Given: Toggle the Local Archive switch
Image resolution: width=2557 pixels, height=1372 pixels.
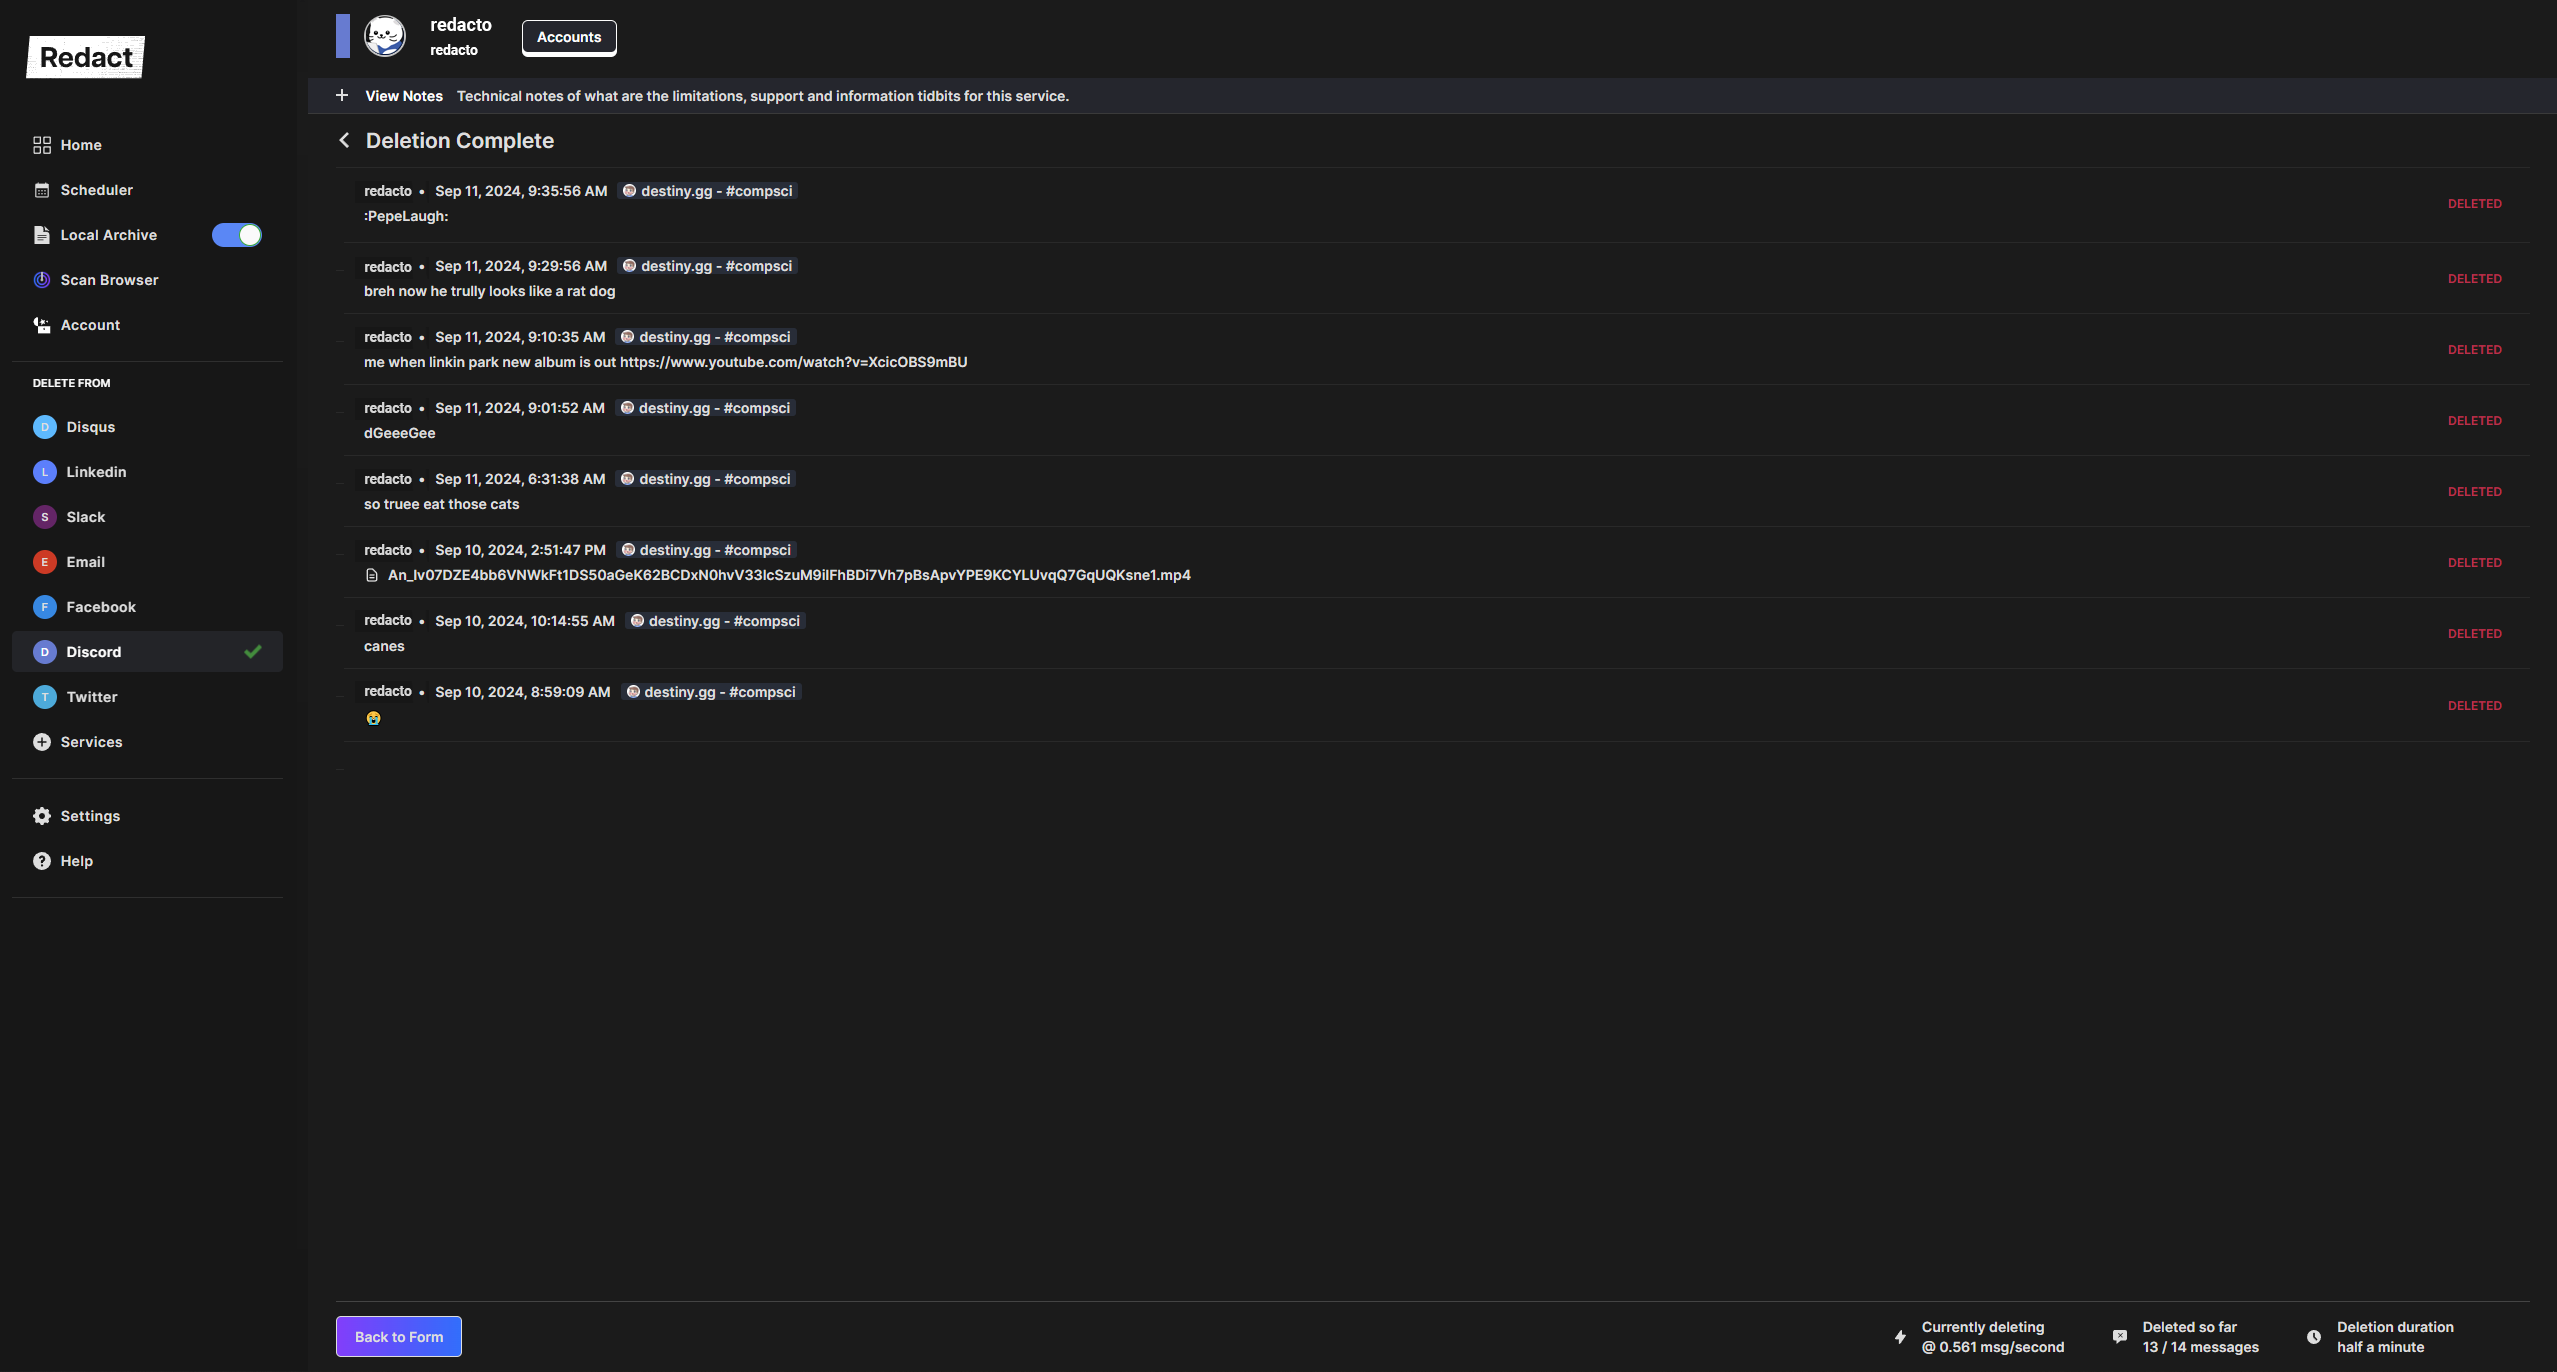Looking at the screenshot, I should pyautogui.click(x=237, y=235).
